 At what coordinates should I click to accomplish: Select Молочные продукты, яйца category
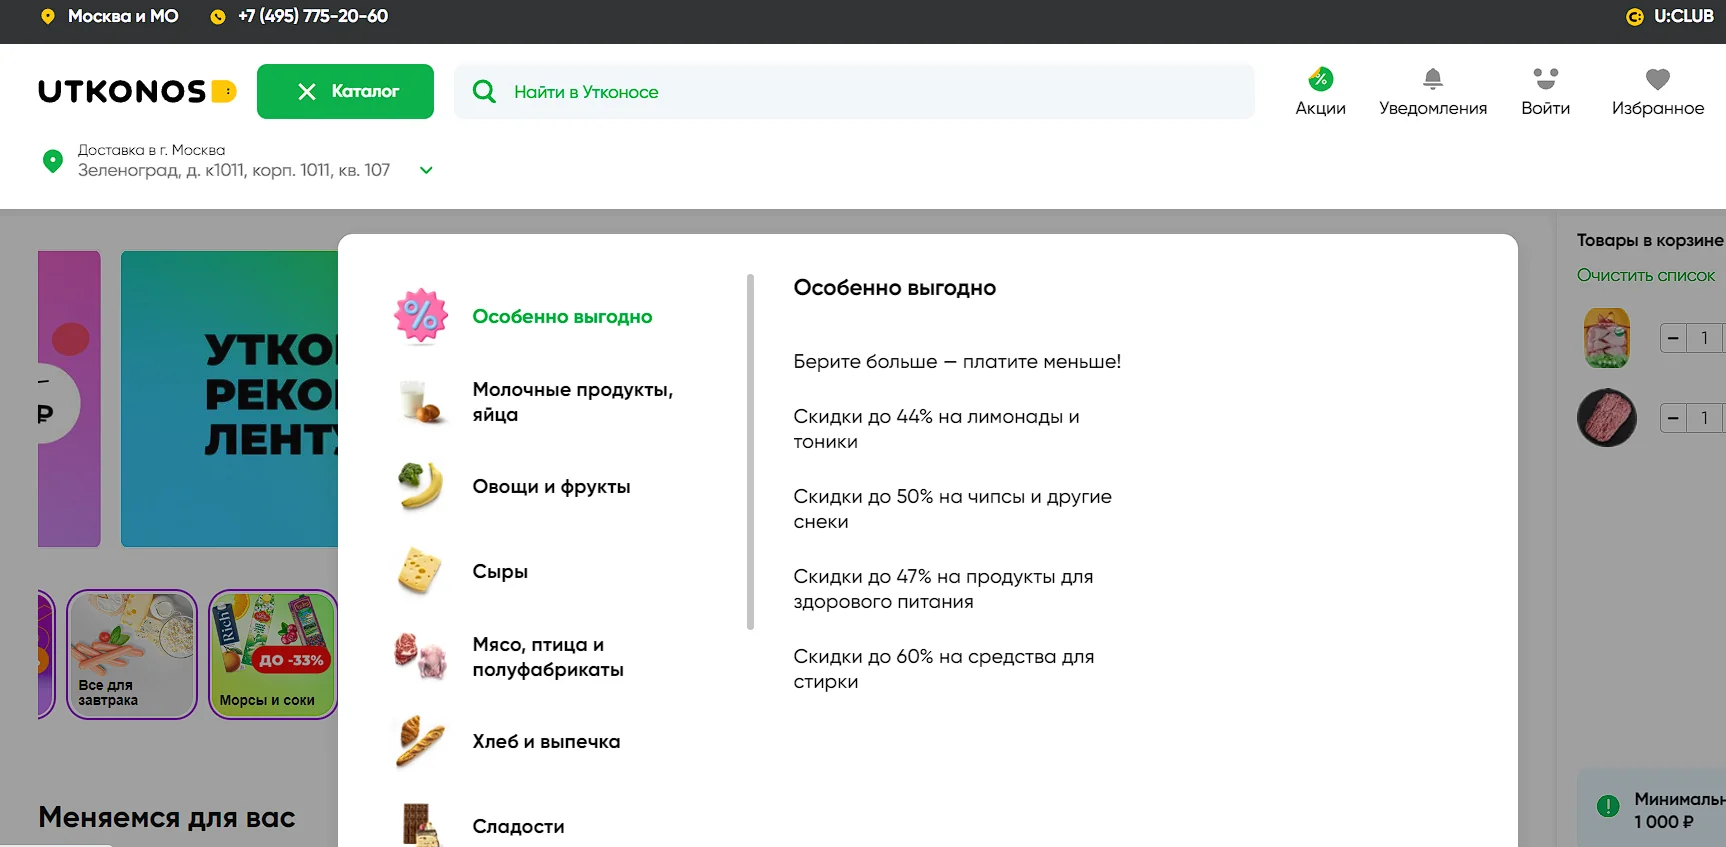pyautogui.click(x=572, y=402)
